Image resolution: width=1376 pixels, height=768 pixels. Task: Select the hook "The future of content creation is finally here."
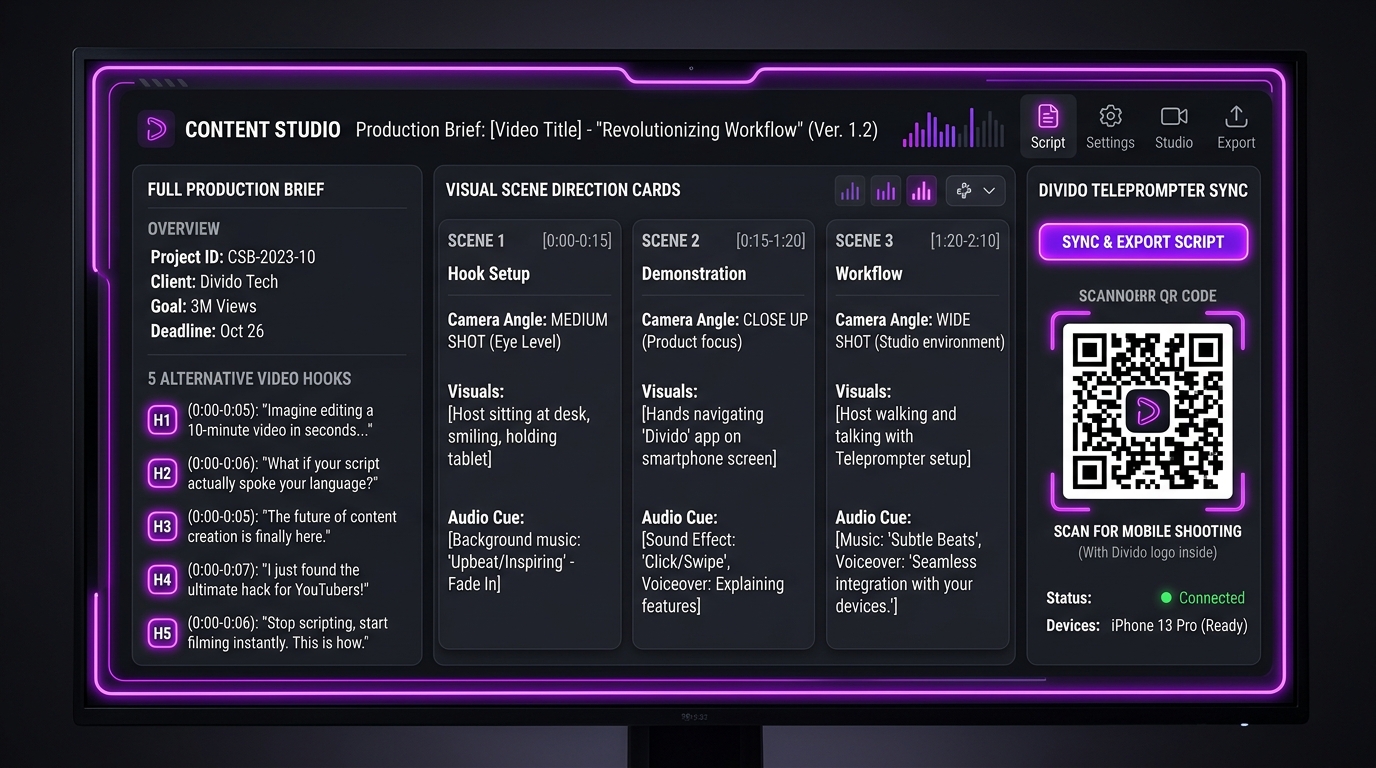[x=292, y=526]
